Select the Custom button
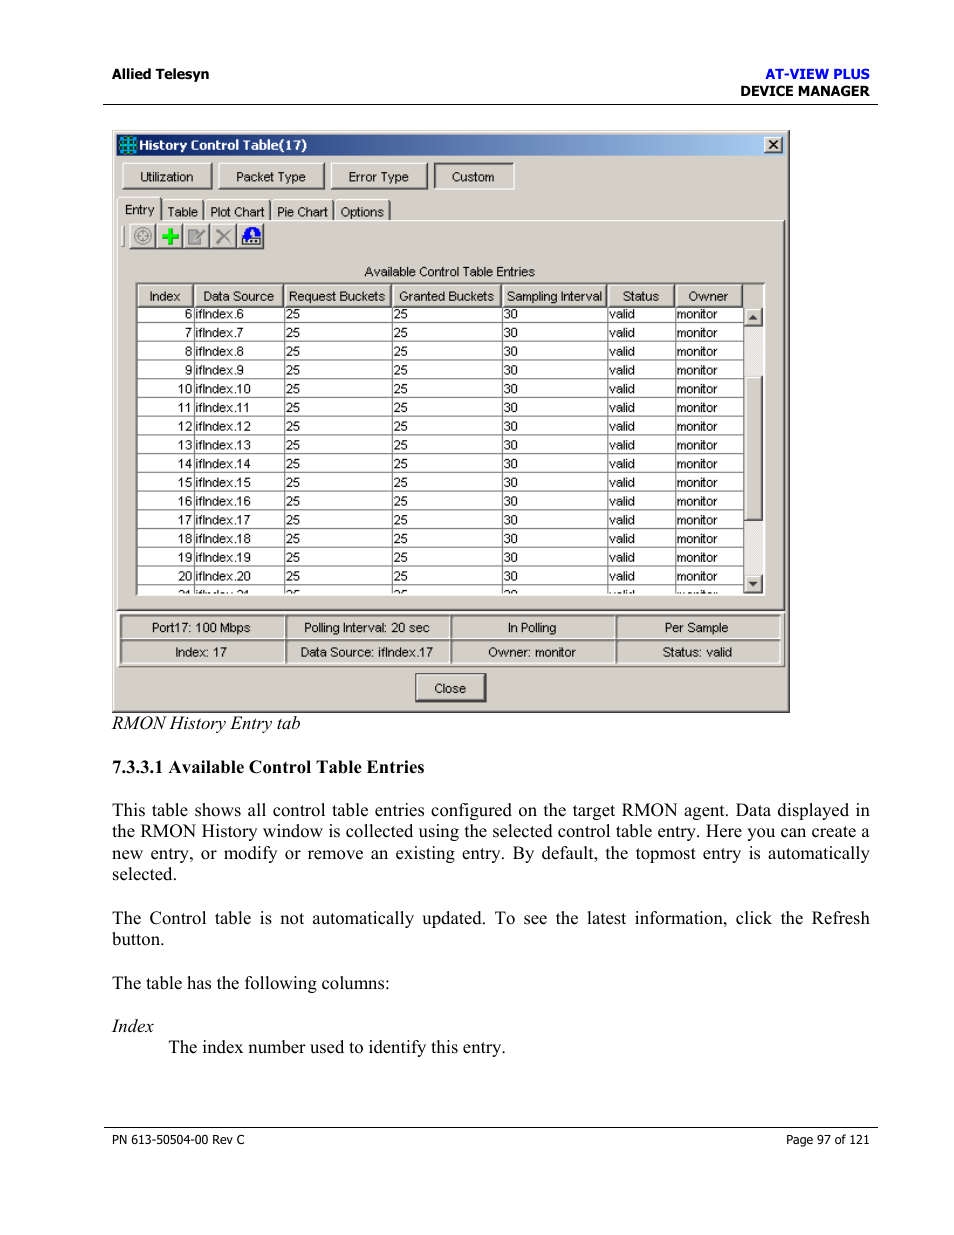This screenshot has height=1235, width=954. [473, 177]
